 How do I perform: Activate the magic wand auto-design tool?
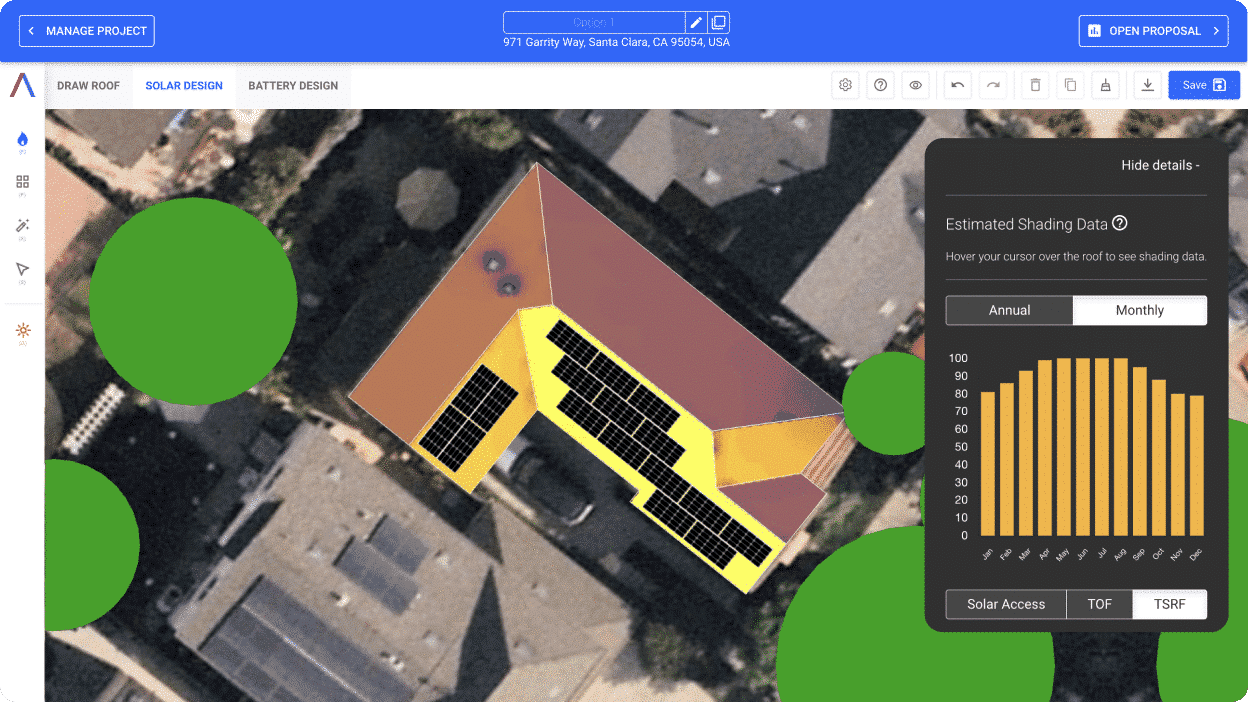[x=22, y=226]
